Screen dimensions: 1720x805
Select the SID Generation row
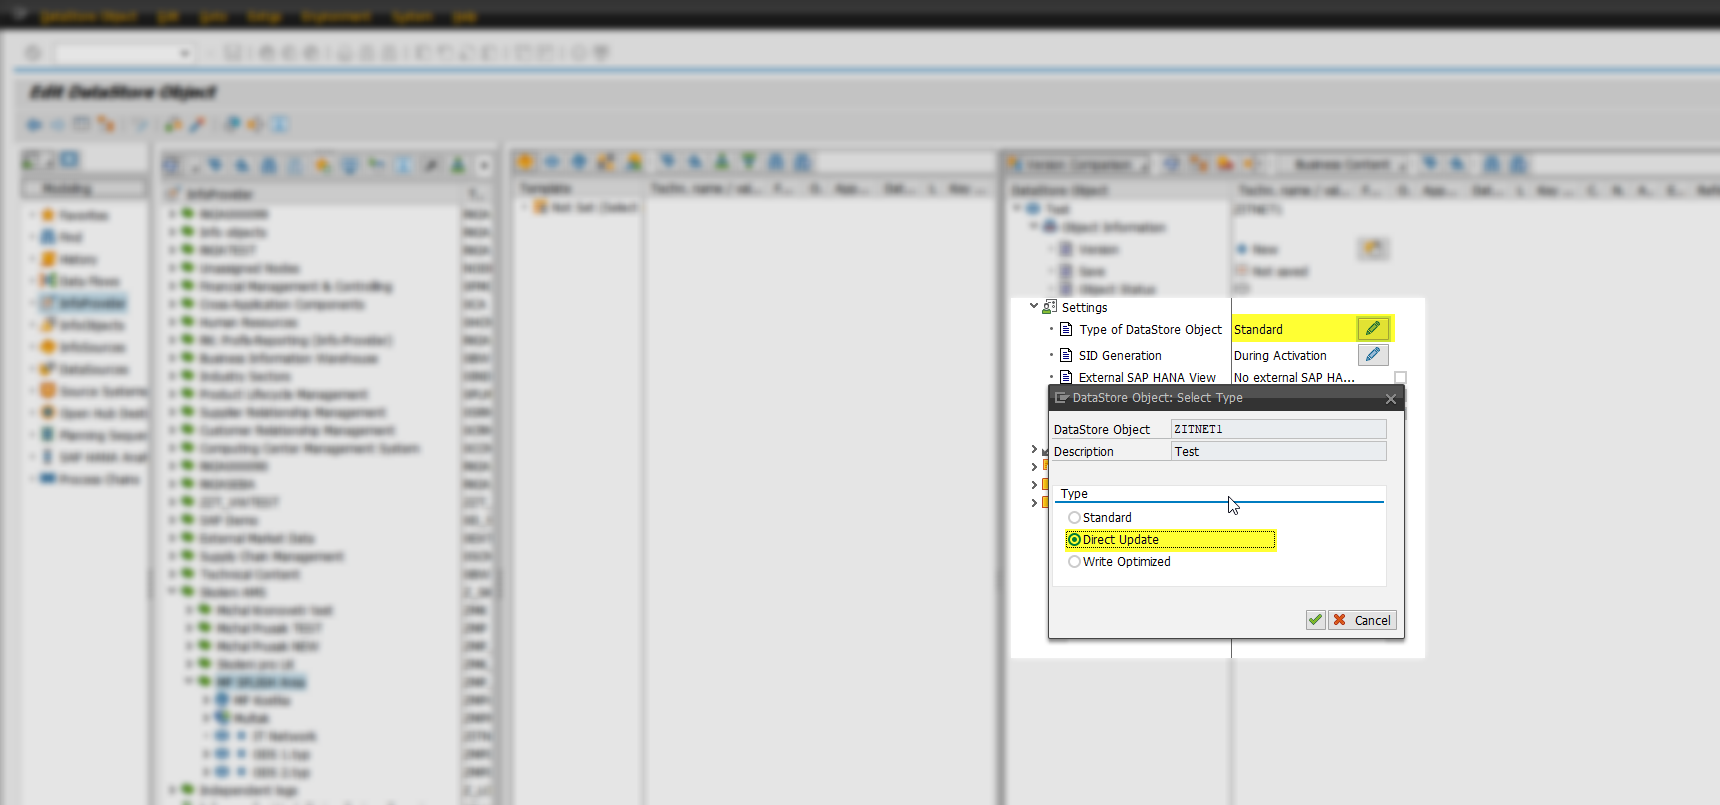(x=1120, y=356)
